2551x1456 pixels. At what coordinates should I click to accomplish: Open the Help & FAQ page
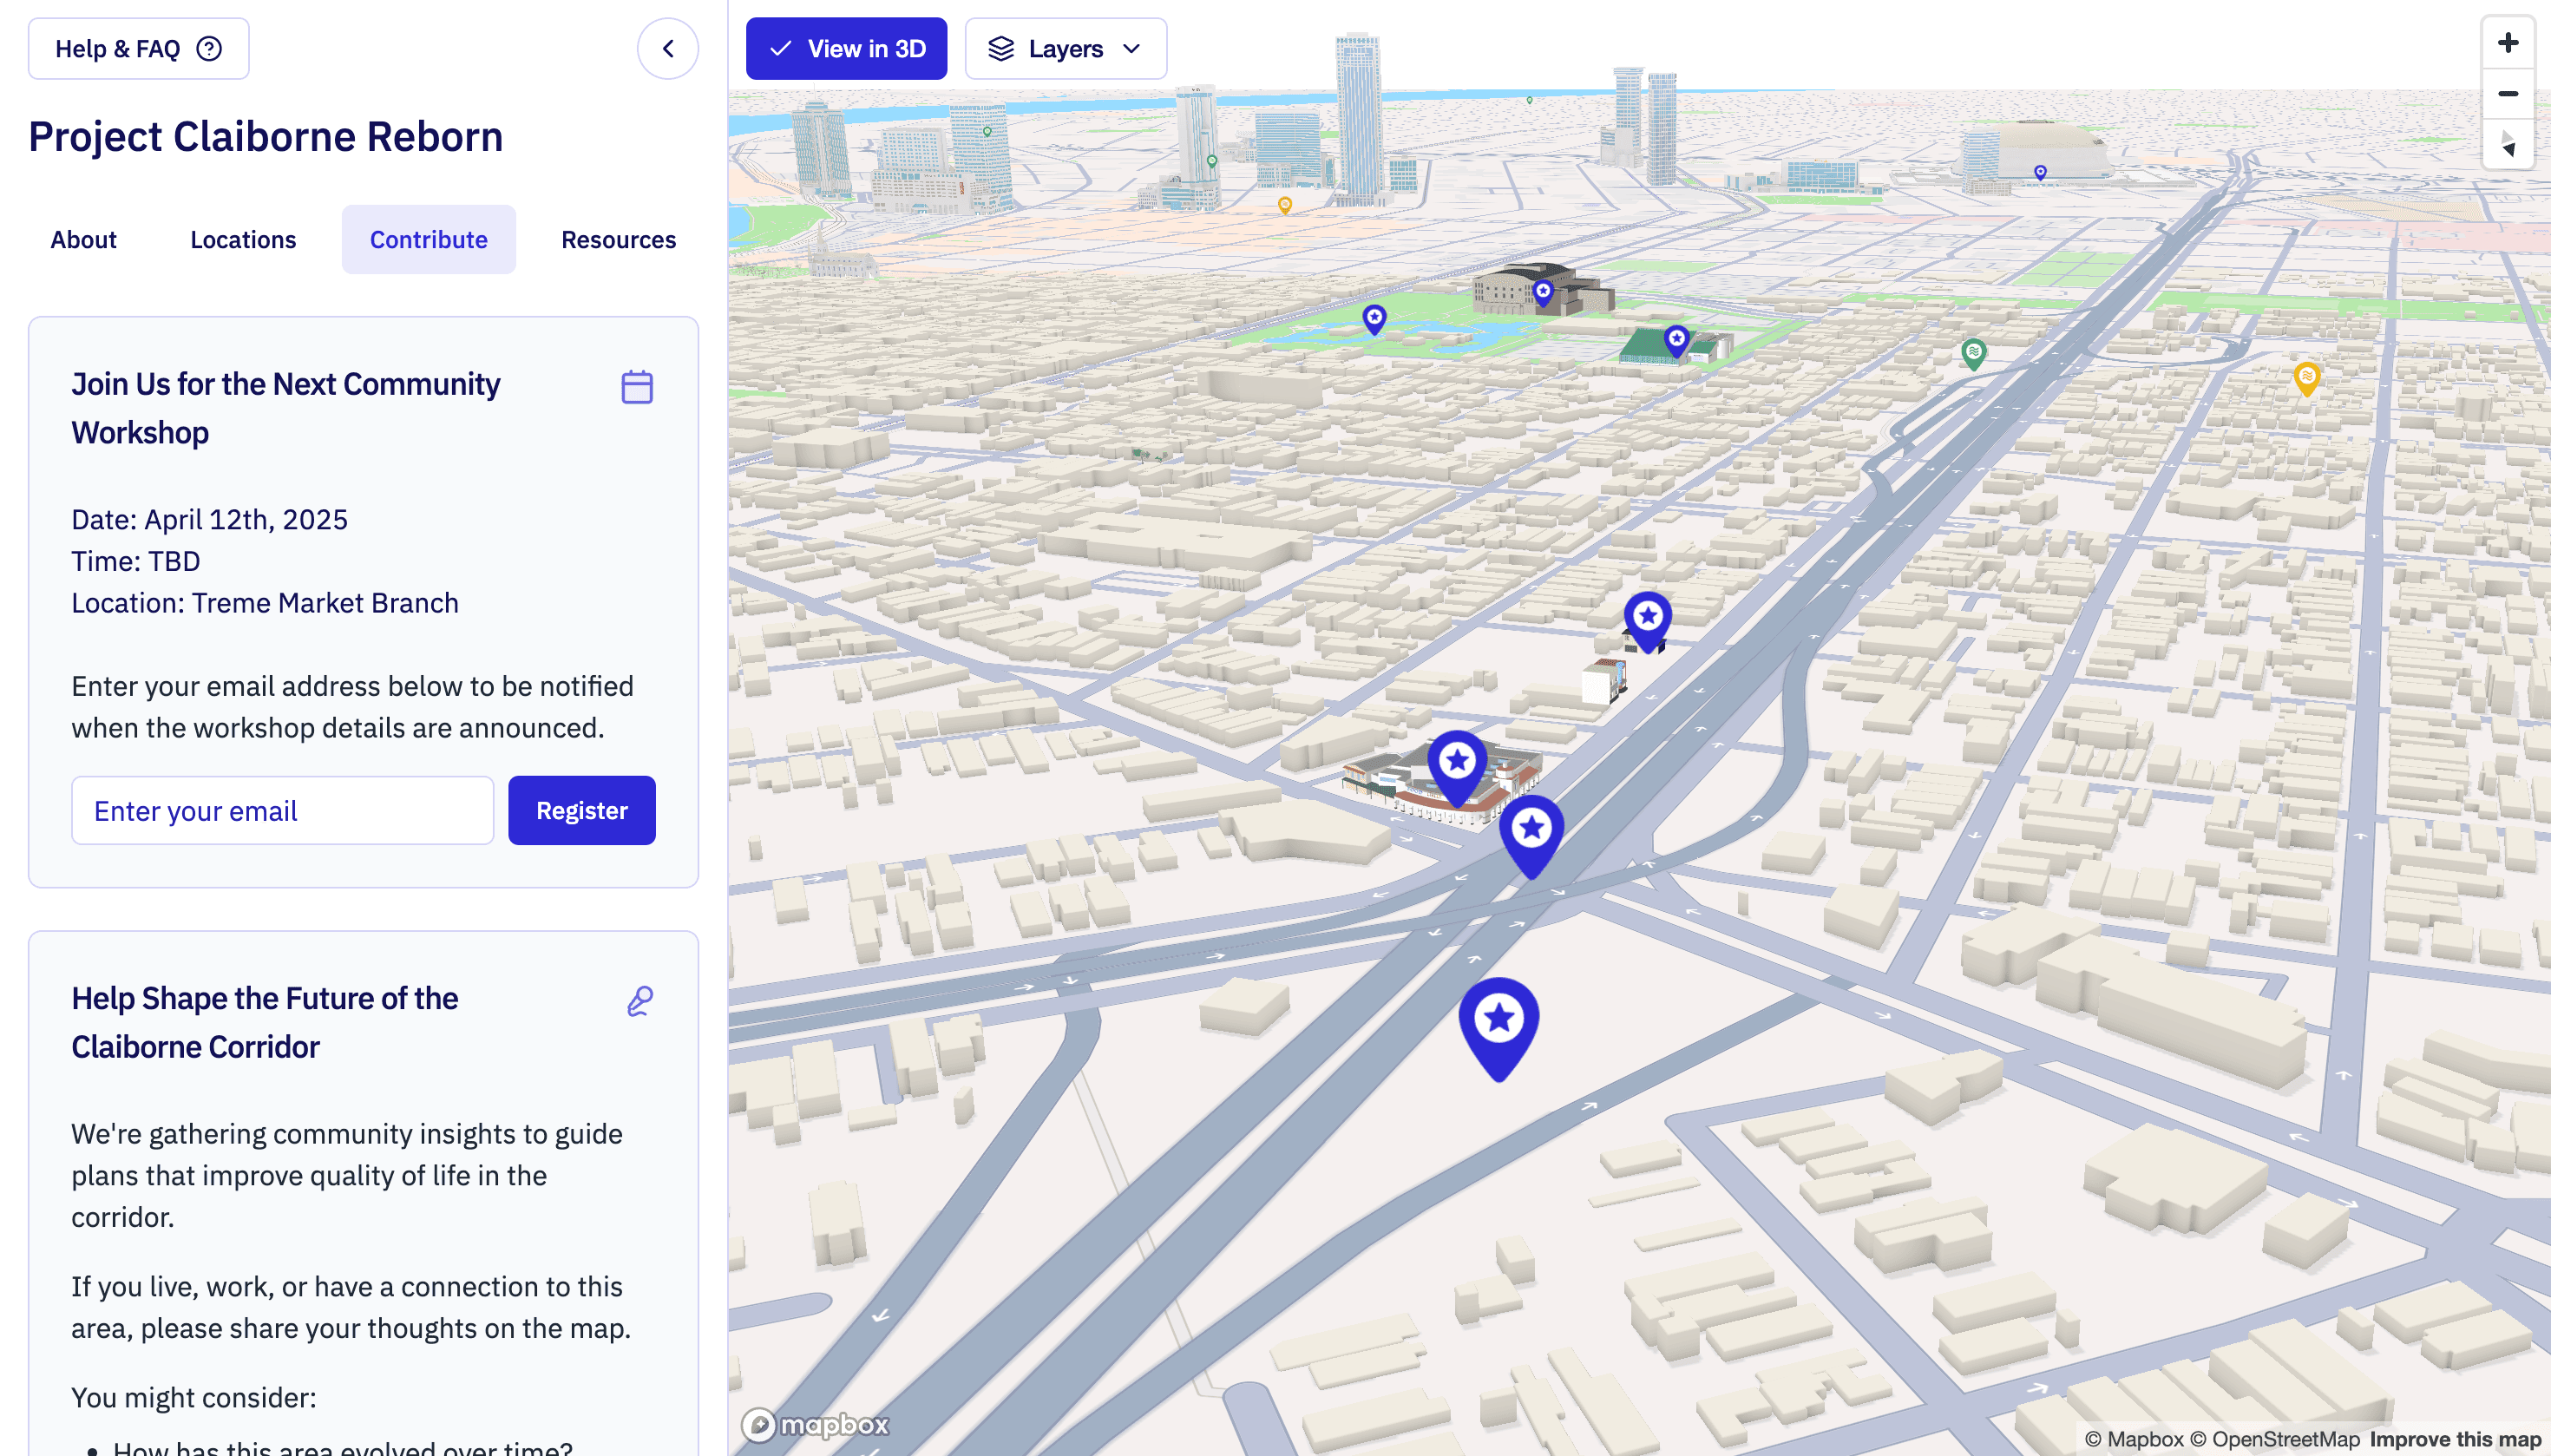tap(138, 48)
